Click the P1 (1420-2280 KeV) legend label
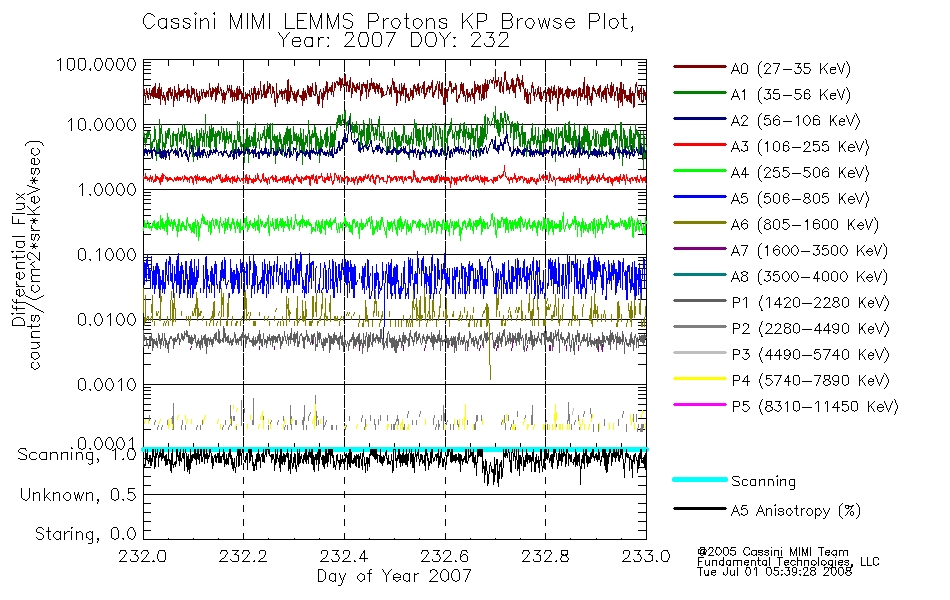 pos(810,303)
